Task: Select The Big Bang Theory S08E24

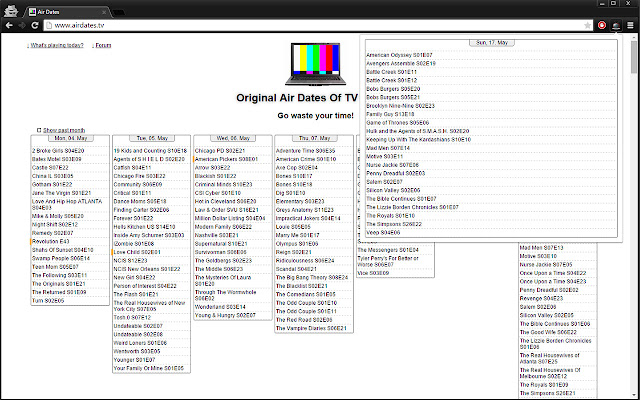Action: (x=312, y=278)
